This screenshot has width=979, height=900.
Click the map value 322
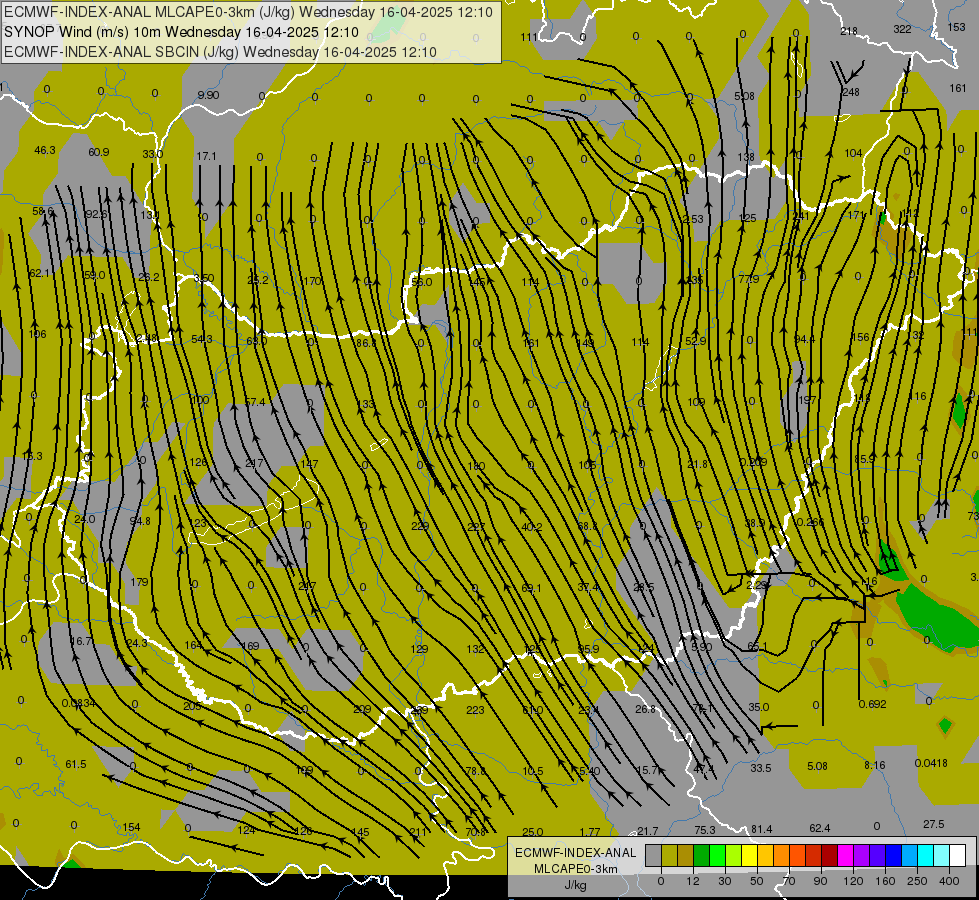[x=902, y=29]
